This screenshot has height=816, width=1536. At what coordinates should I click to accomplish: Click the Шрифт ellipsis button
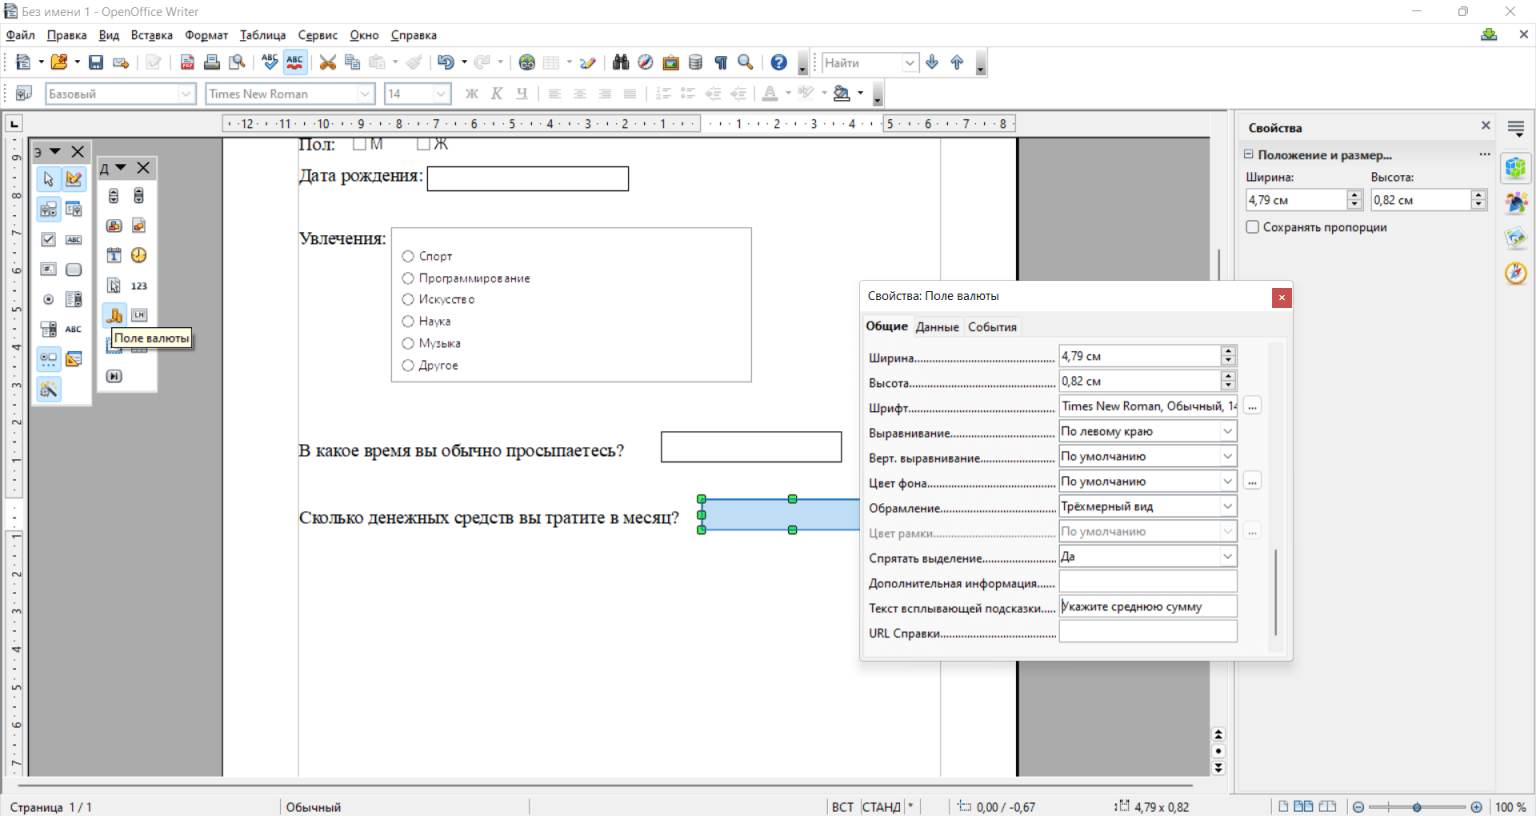(x=1252, y=406)
